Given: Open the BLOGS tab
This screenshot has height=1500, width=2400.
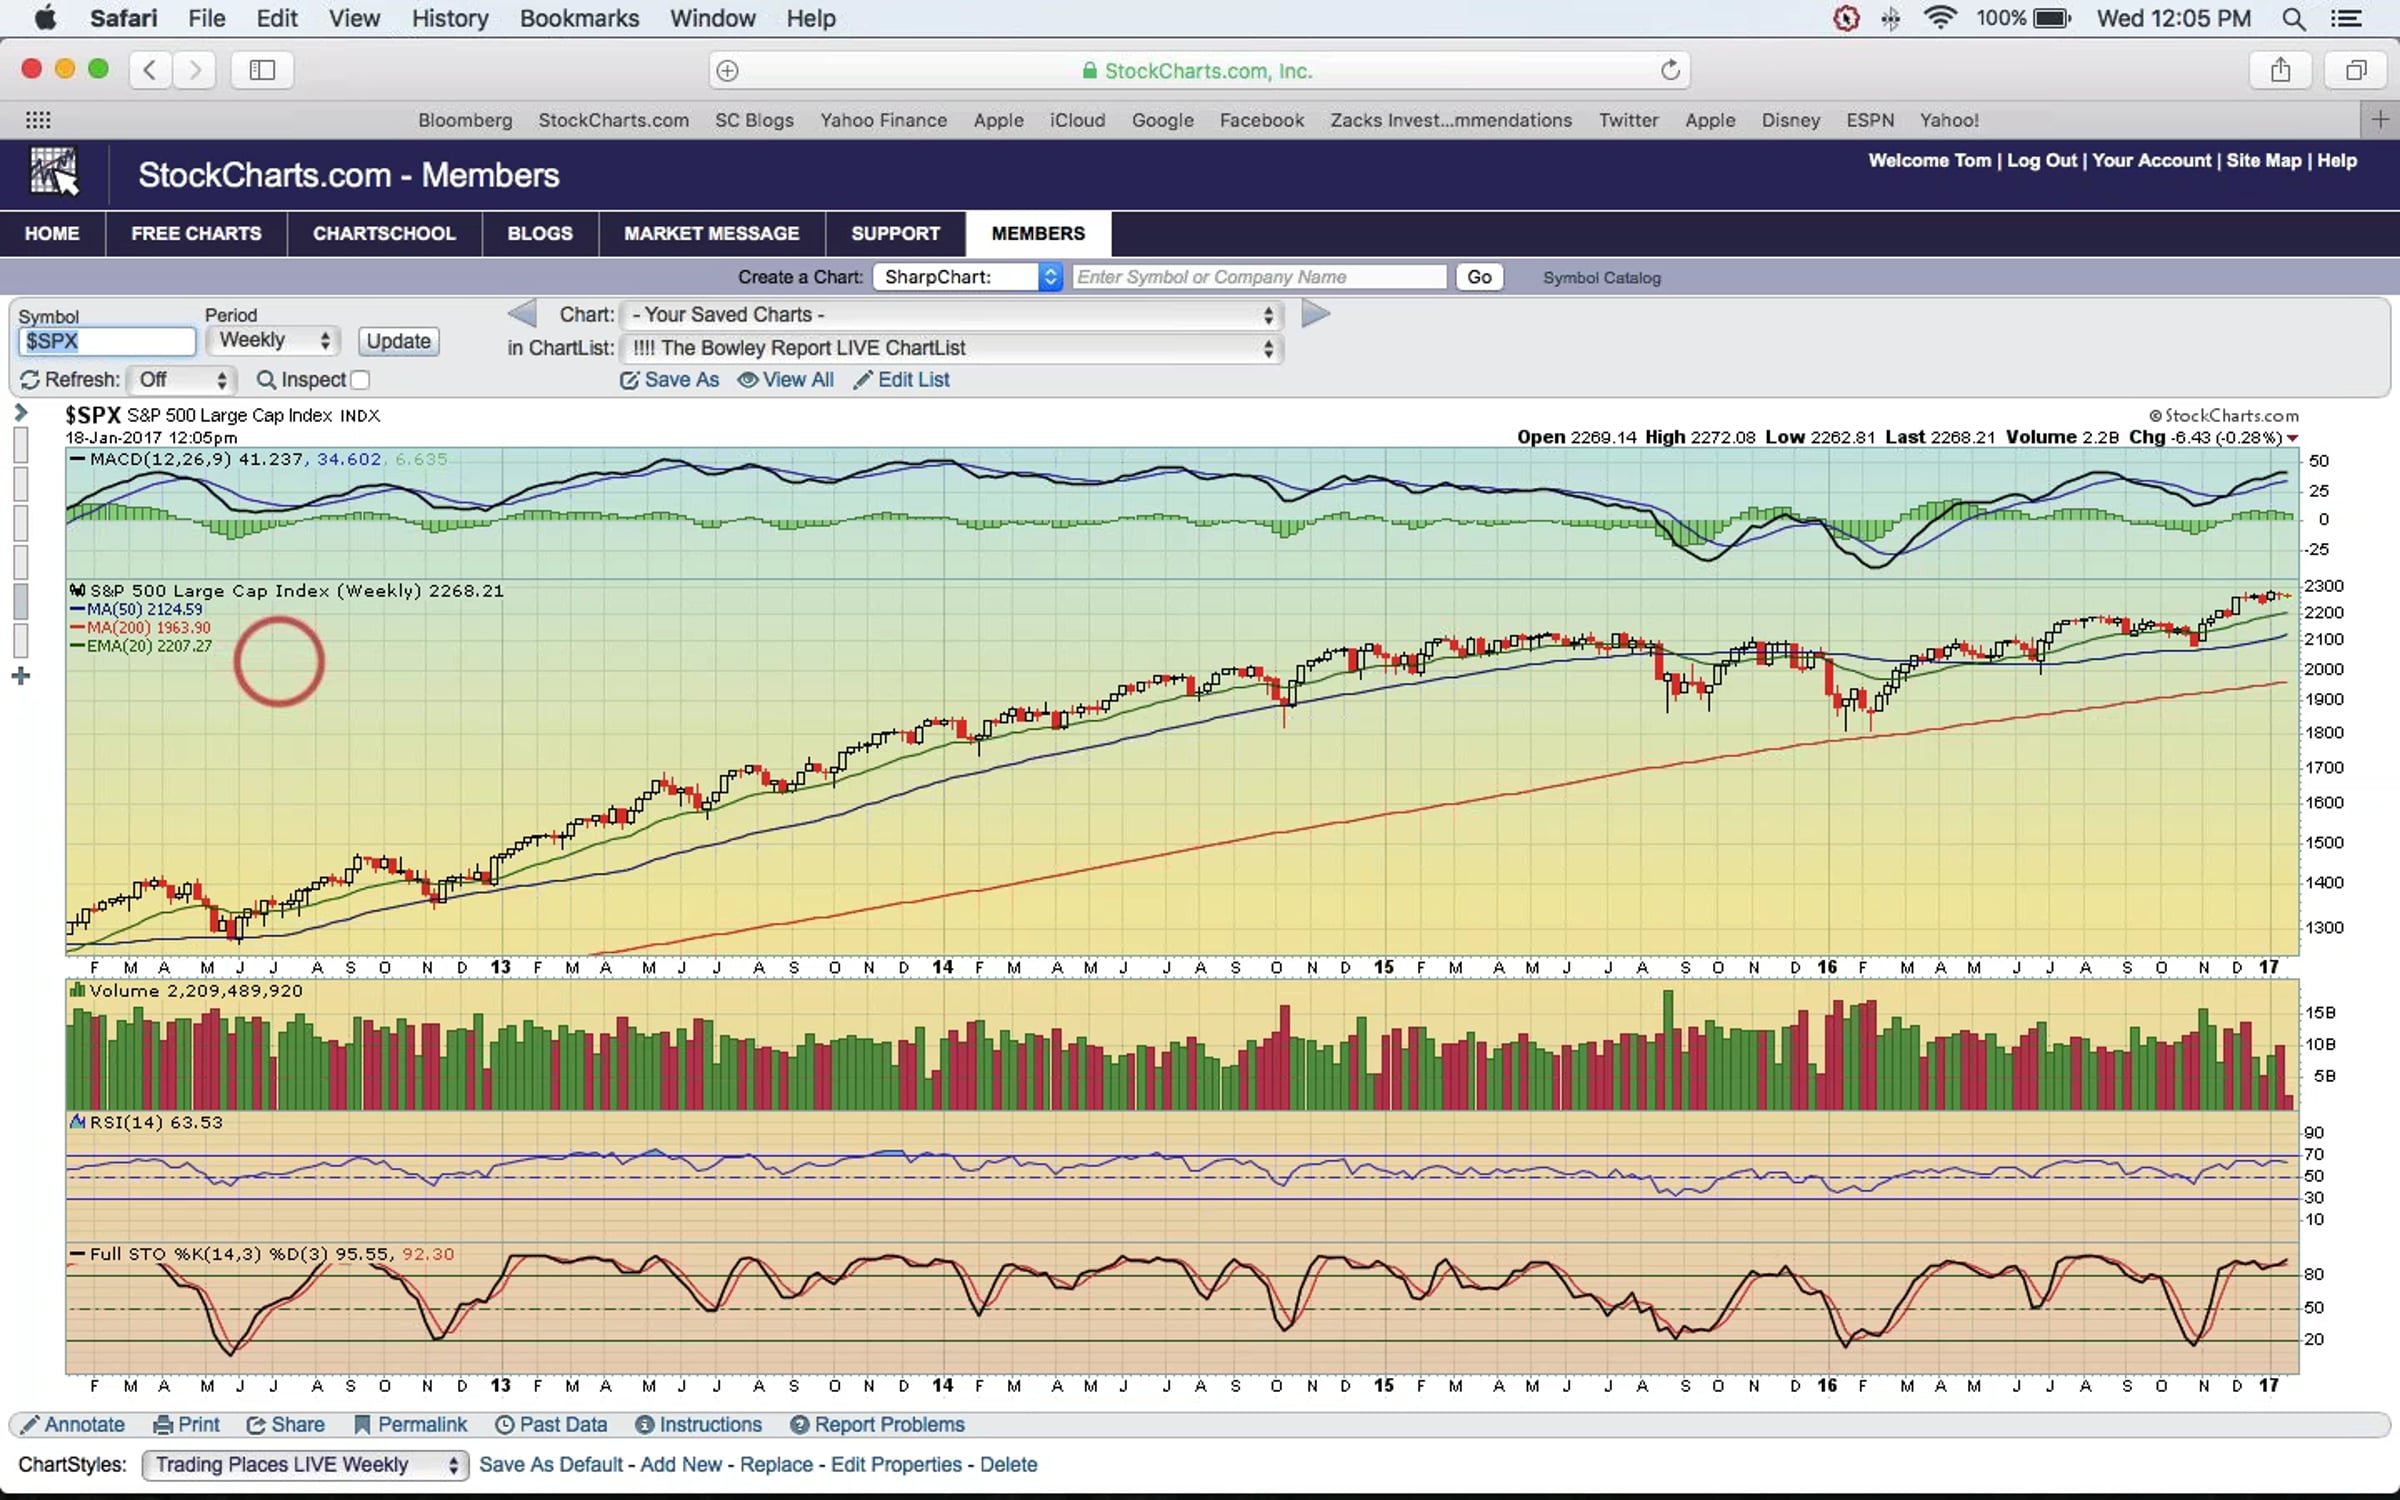Looking at the screenshot, I should point(540,233).
